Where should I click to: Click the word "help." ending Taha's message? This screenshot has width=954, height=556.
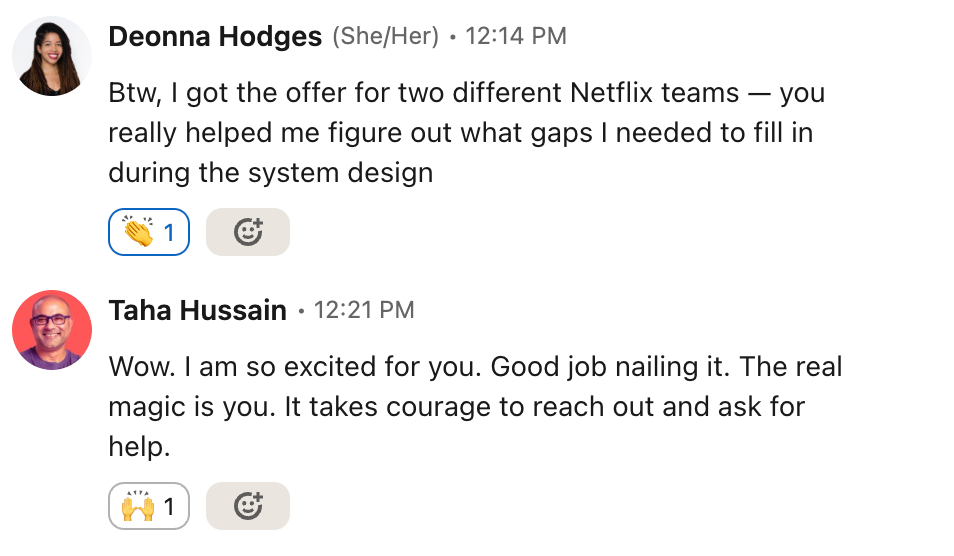pyautogui.click(x=139, y=447)
